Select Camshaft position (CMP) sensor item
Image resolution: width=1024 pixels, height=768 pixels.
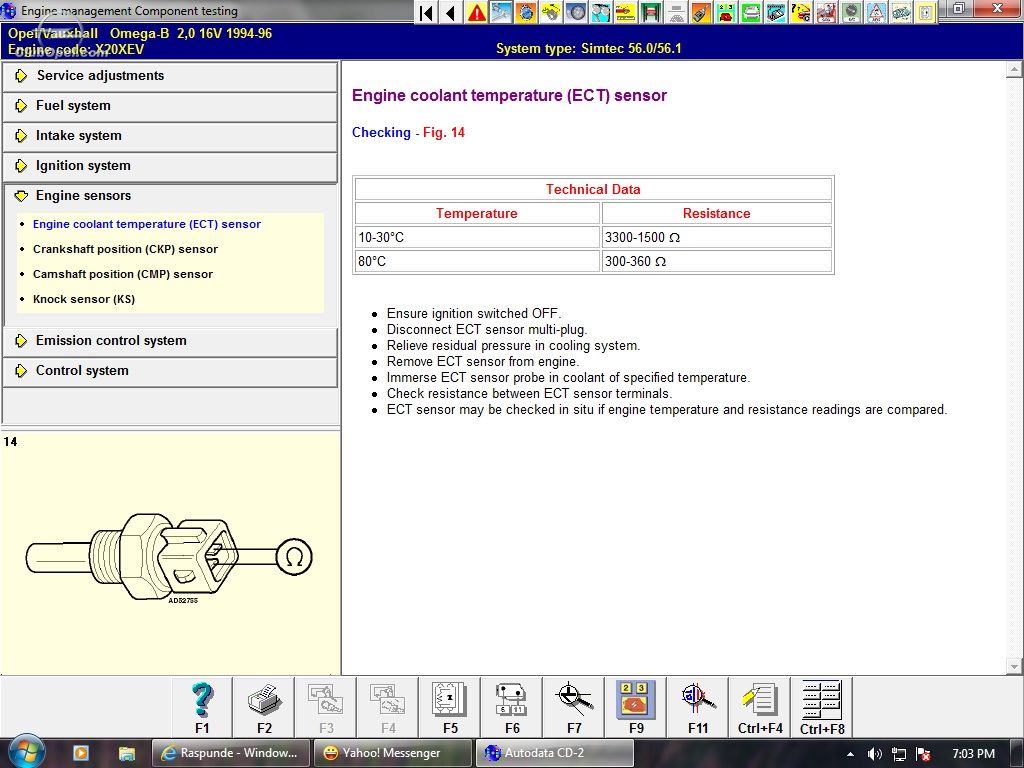(x=123, y=274)
